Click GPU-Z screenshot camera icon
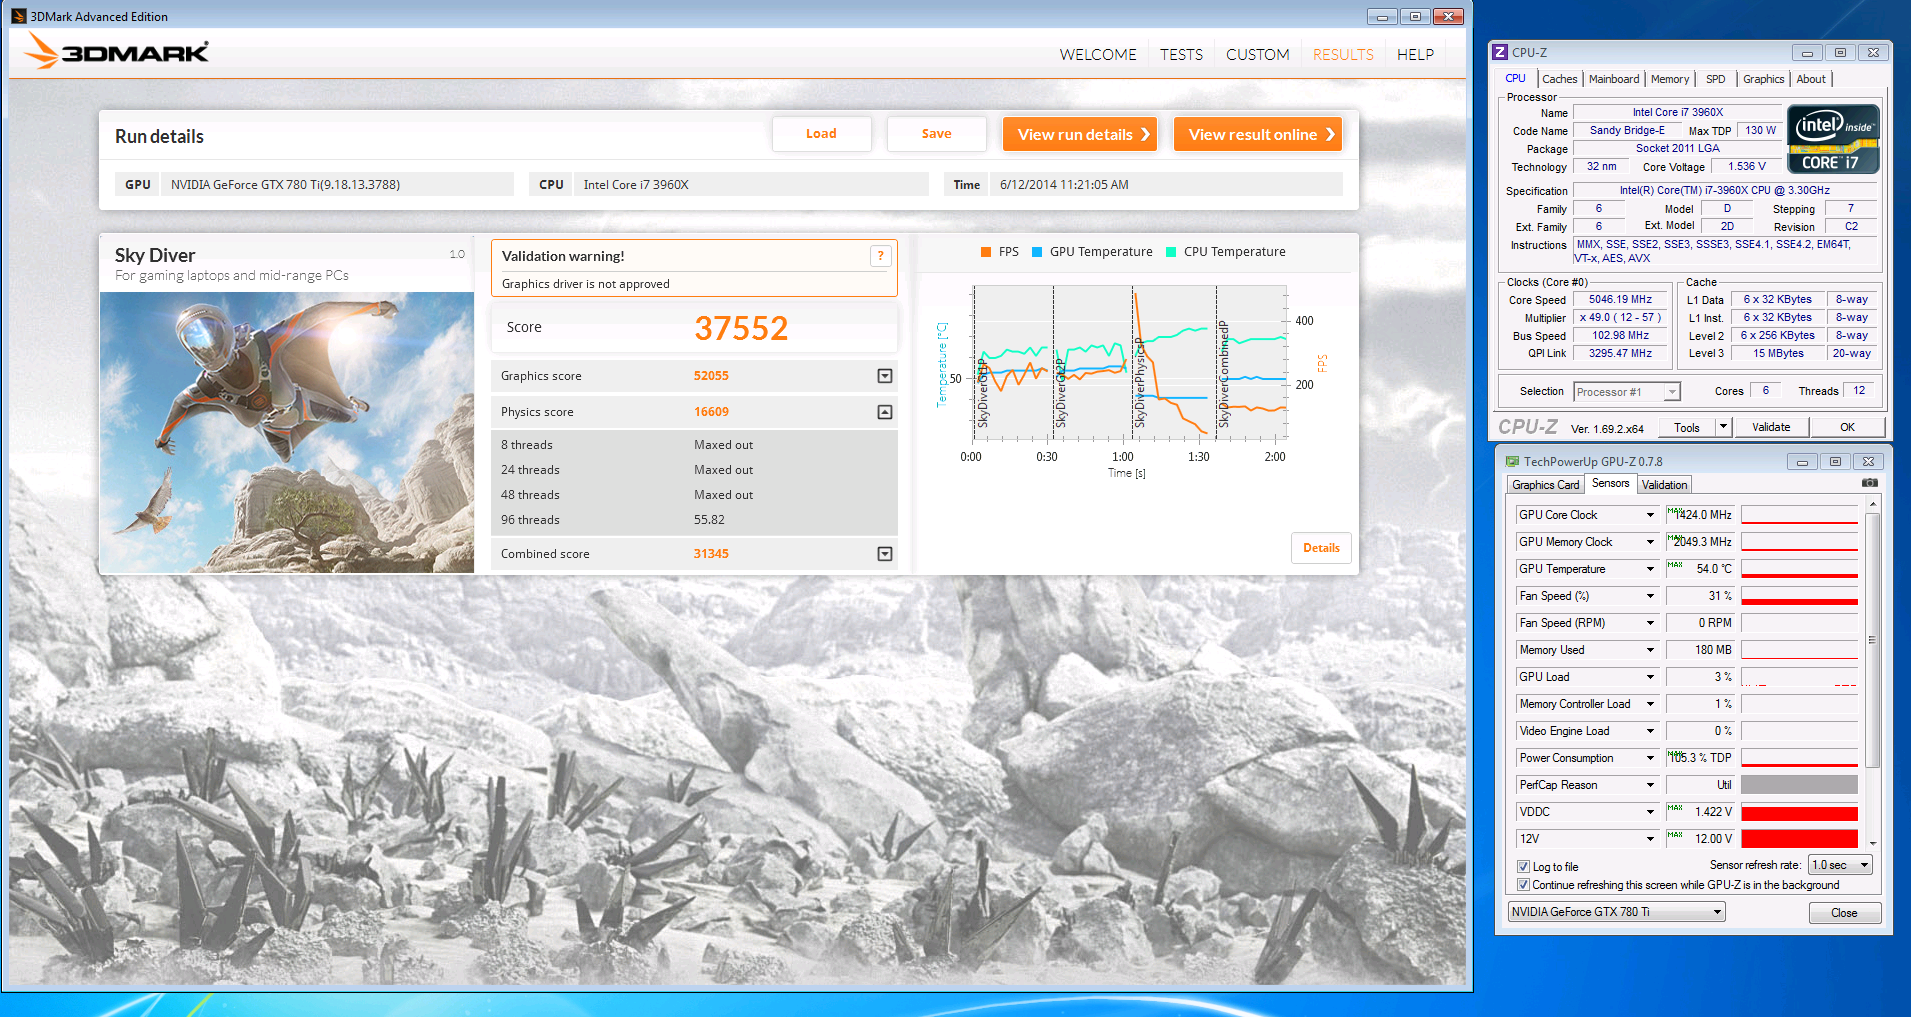The width and height of the screenshot is (1911, 1017). click(x=1869, y=483)
